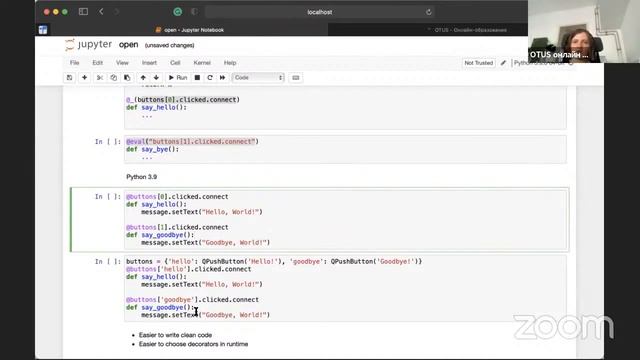Click the localhost address bar

pos(320,12)
